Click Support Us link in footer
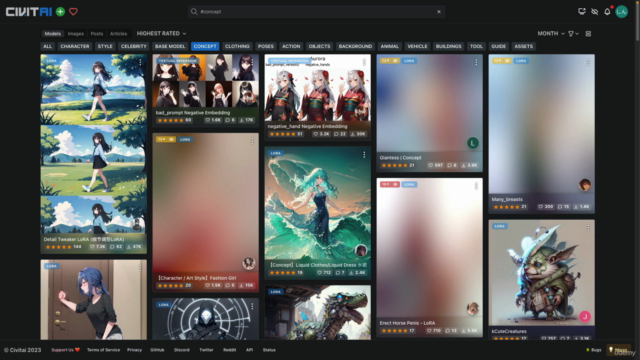 point(66,350)
